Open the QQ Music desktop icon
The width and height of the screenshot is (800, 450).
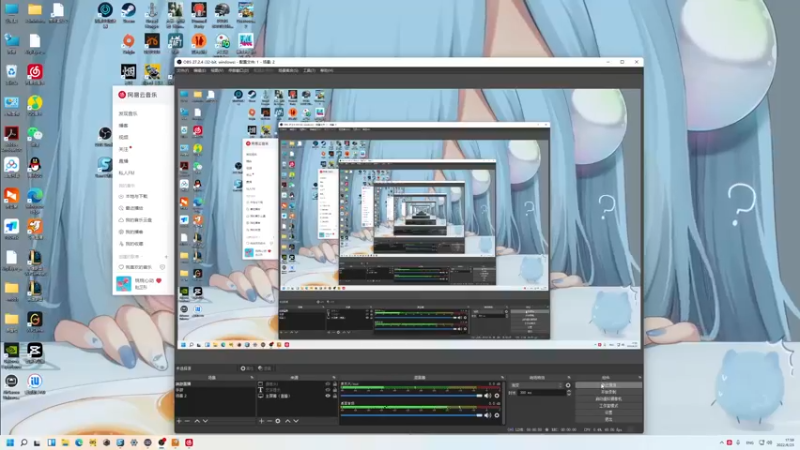point(35,105)
